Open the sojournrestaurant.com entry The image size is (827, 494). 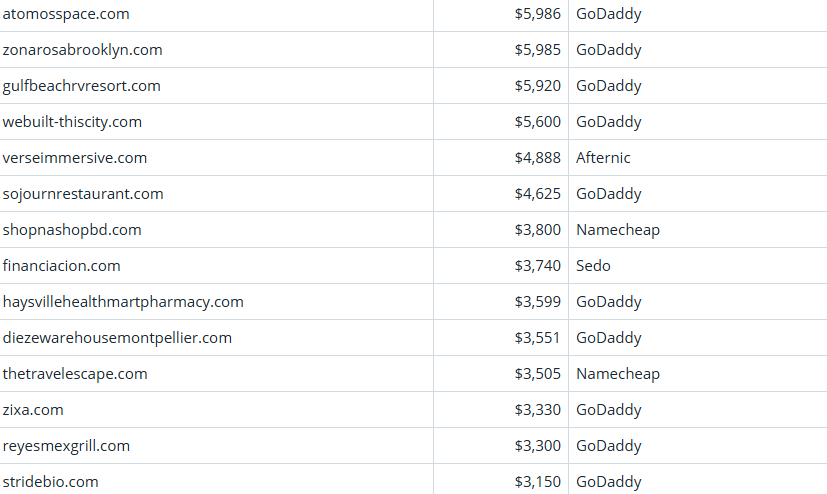(83, 194)
